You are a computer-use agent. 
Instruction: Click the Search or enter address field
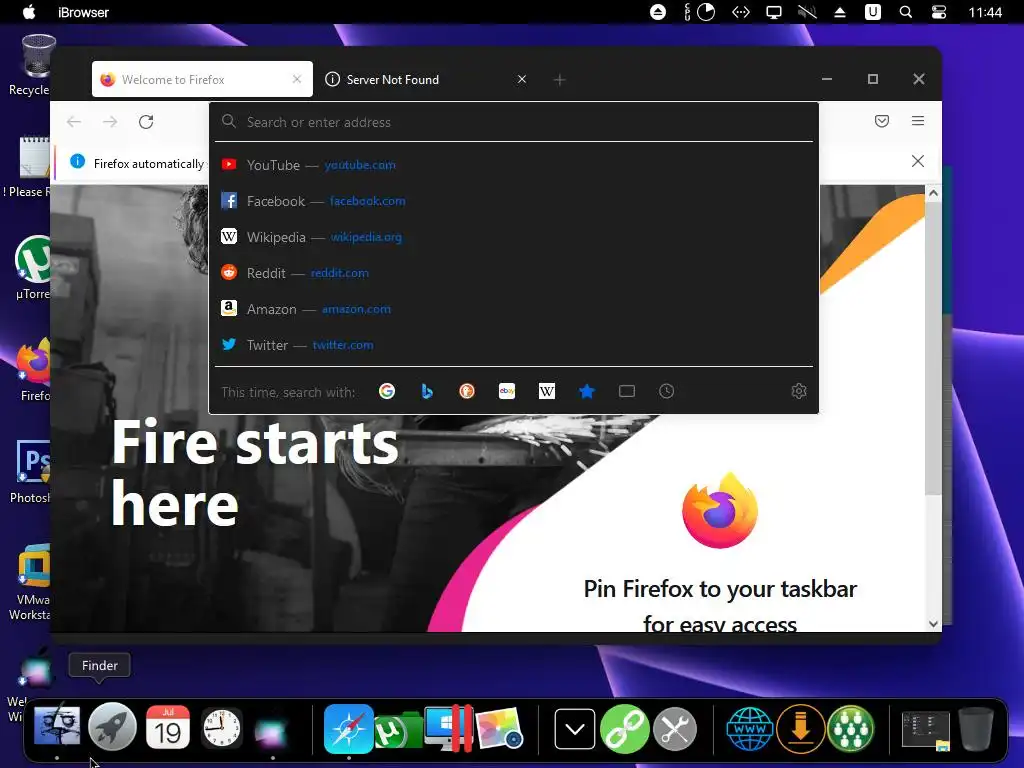[x=513, y=122]
